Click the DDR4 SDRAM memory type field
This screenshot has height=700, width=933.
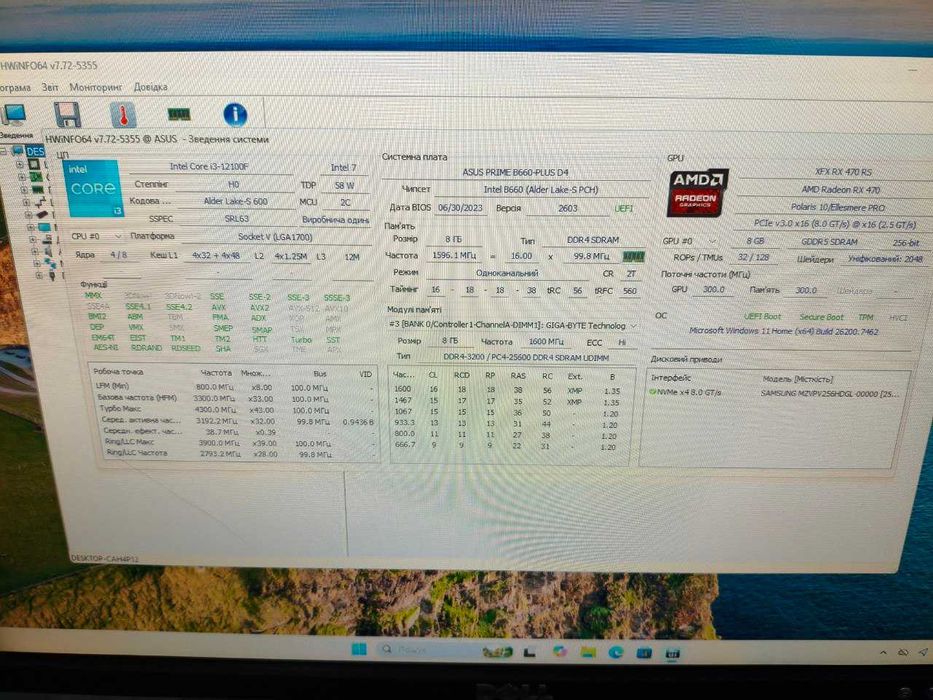[593, 240]
